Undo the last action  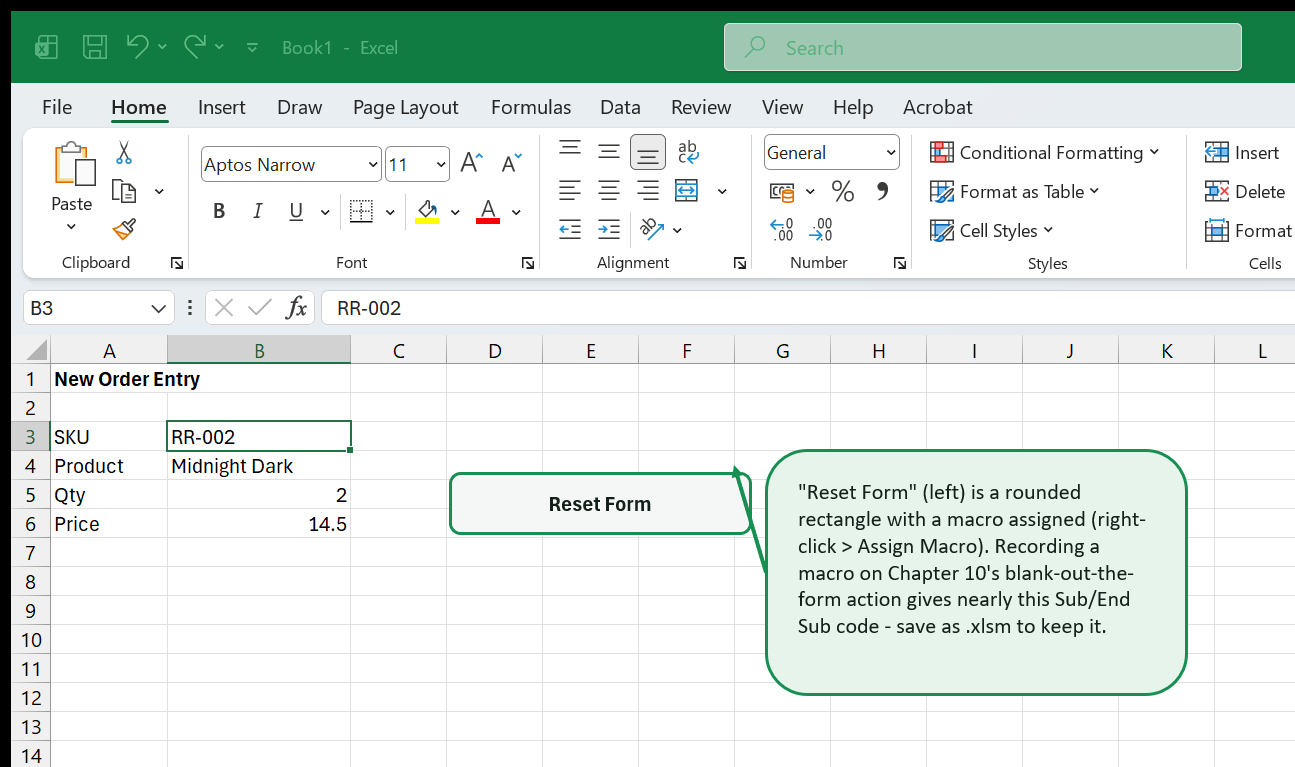(x=138, y=46)
